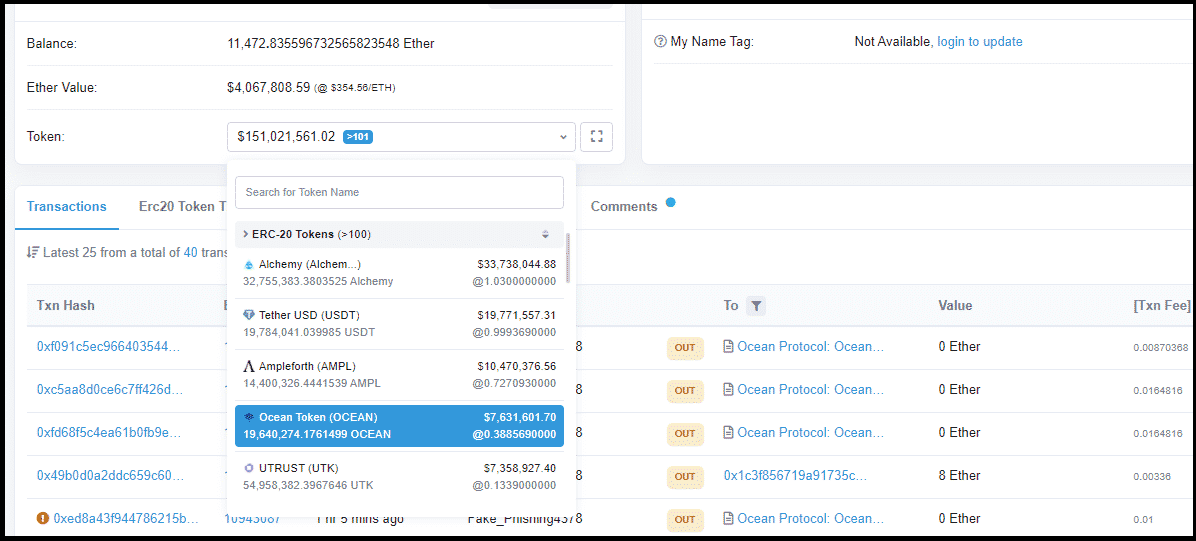
Task: Open Ocean Protocol link in 0xed8a43f9 row
Action: coord(811,519)
